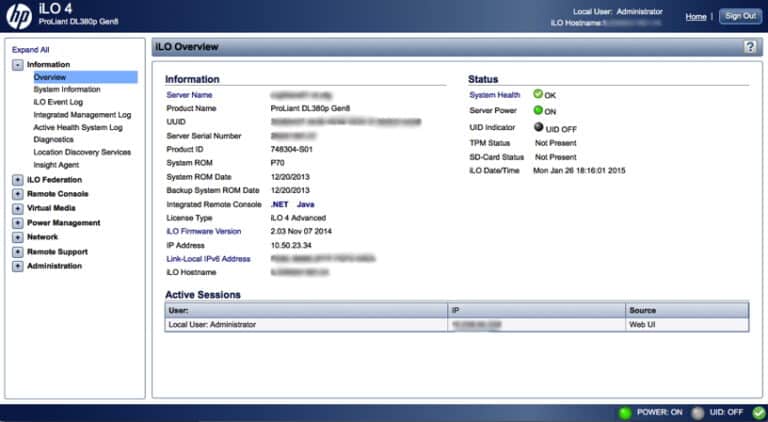Screen dimensions: 768x422
Task: Open Integrated Management Log
Action: coord(82,115)
